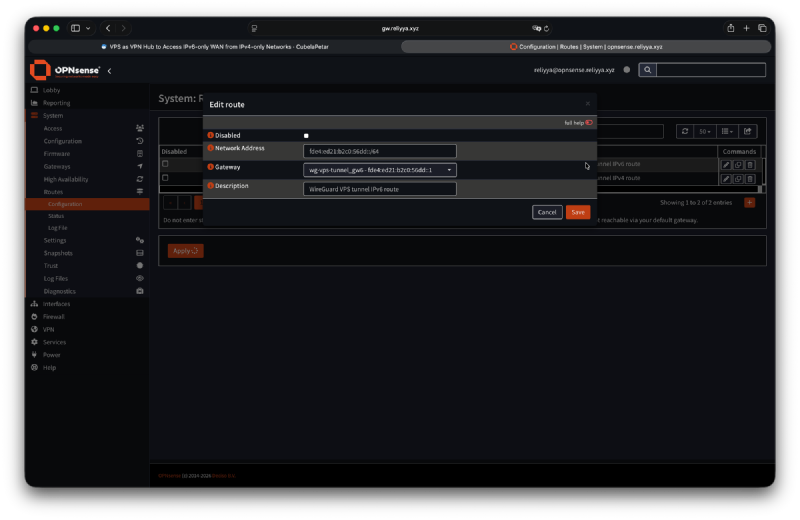
Task: Open a new Safari tab with plus
Action: pyautogui.click(x=746, y=28)
